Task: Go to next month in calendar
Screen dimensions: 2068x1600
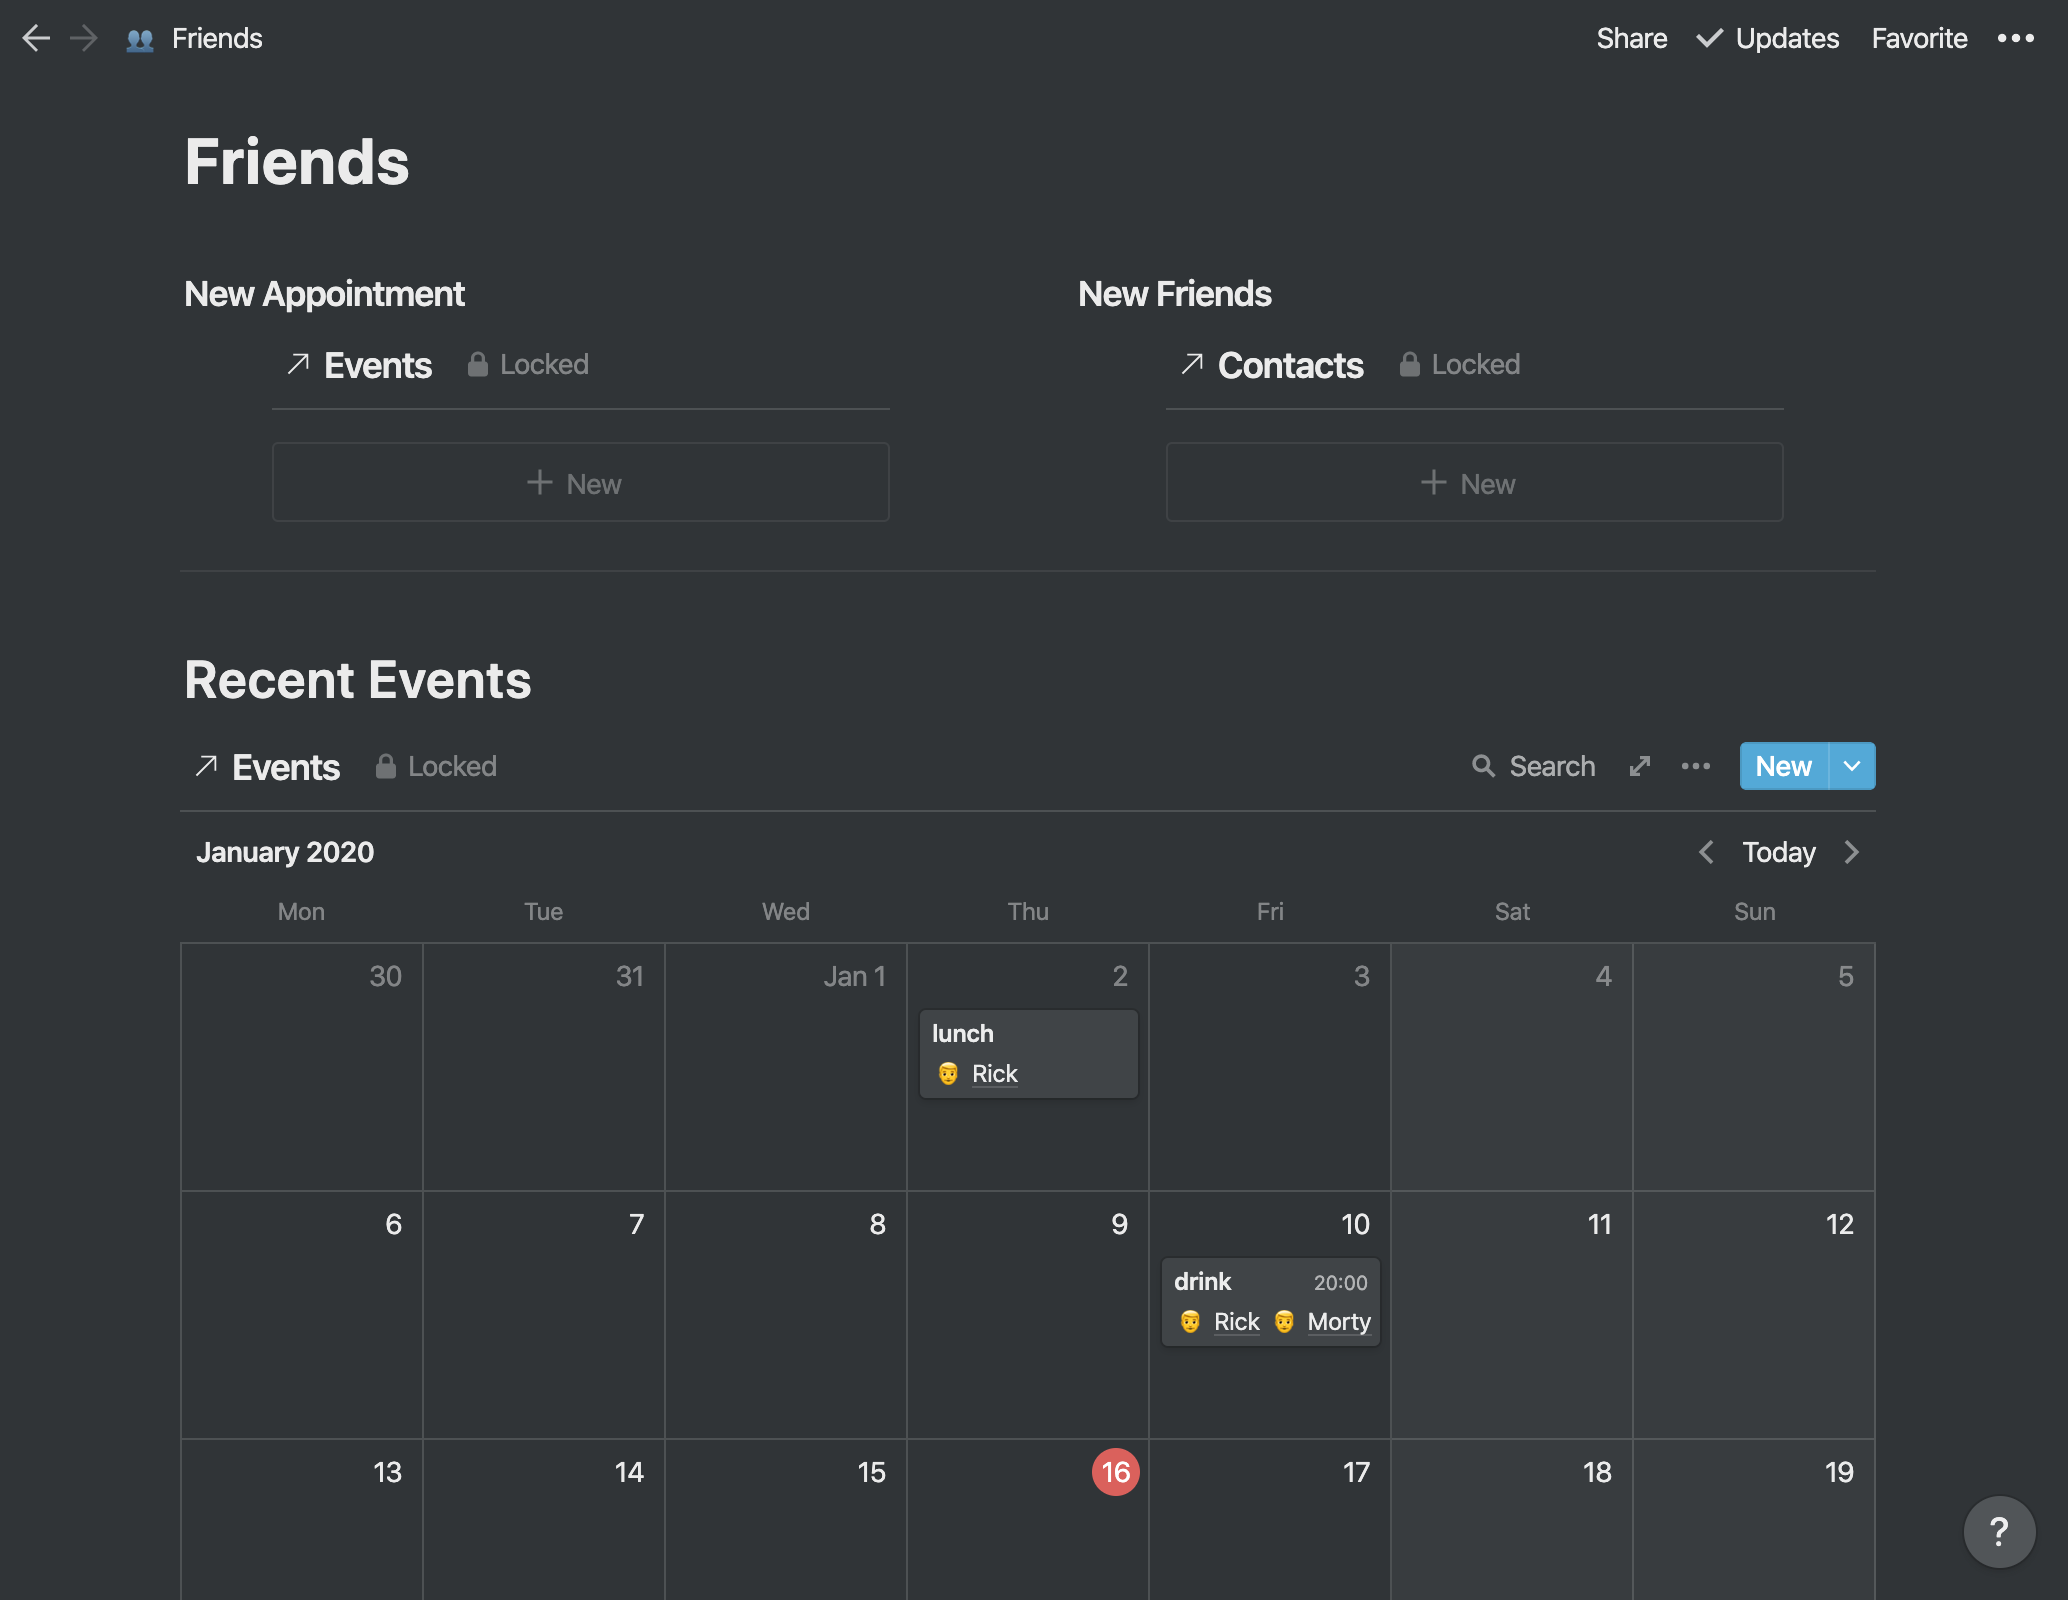Action: pos(1851,852)
